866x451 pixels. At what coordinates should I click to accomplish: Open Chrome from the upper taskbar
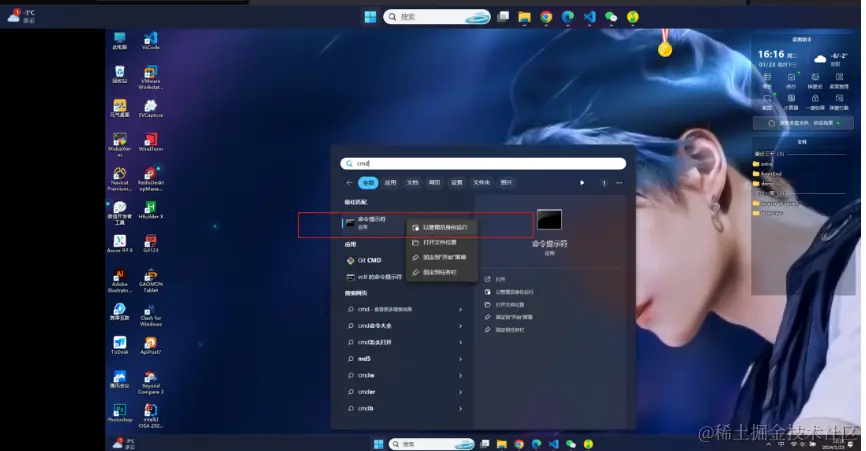coord(546,17)
